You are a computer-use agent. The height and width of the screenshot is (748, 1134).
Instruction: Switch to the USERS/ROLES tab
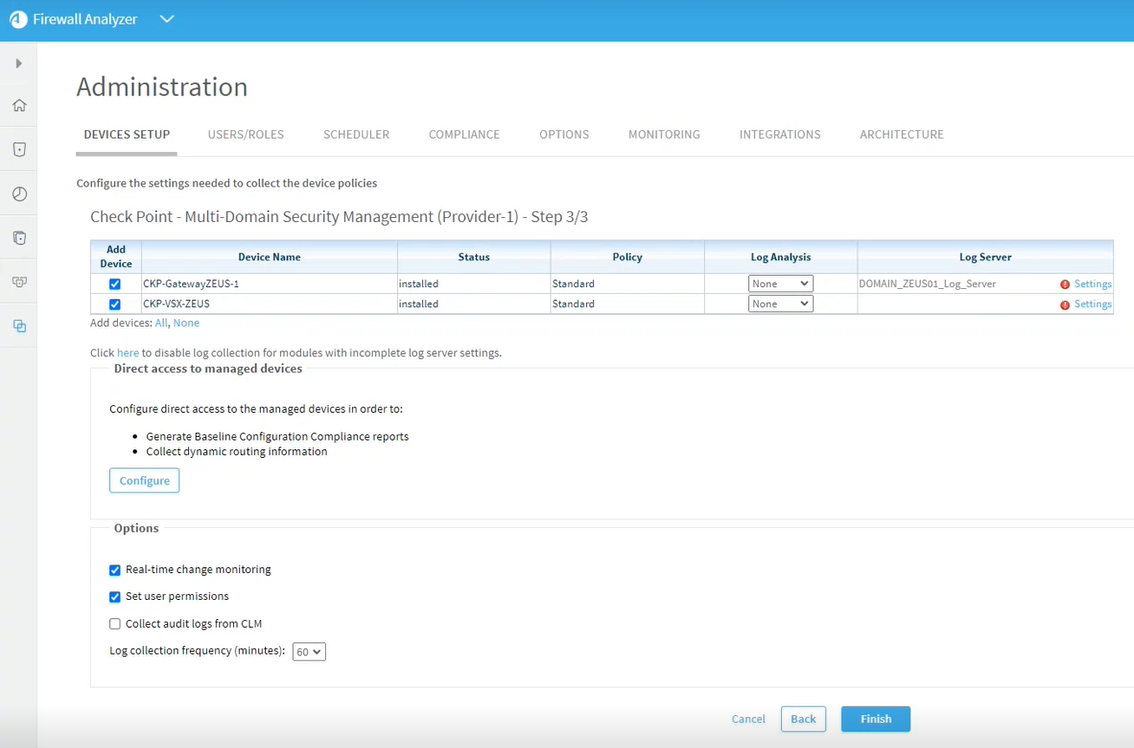246,135
